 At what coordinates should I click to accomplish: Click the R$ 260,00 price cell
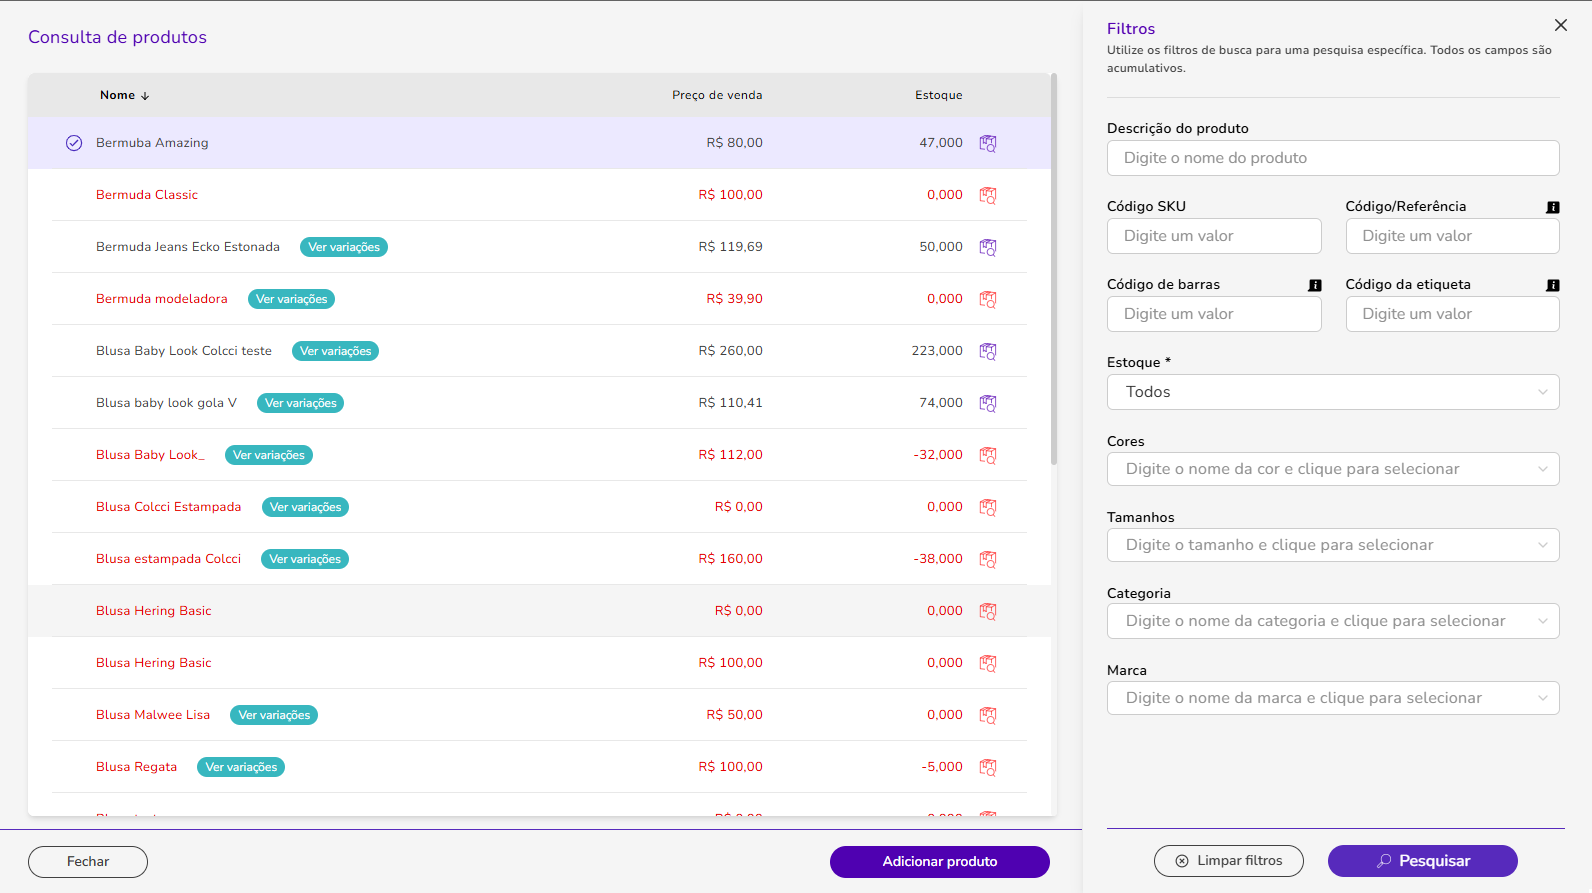point(731,351)
